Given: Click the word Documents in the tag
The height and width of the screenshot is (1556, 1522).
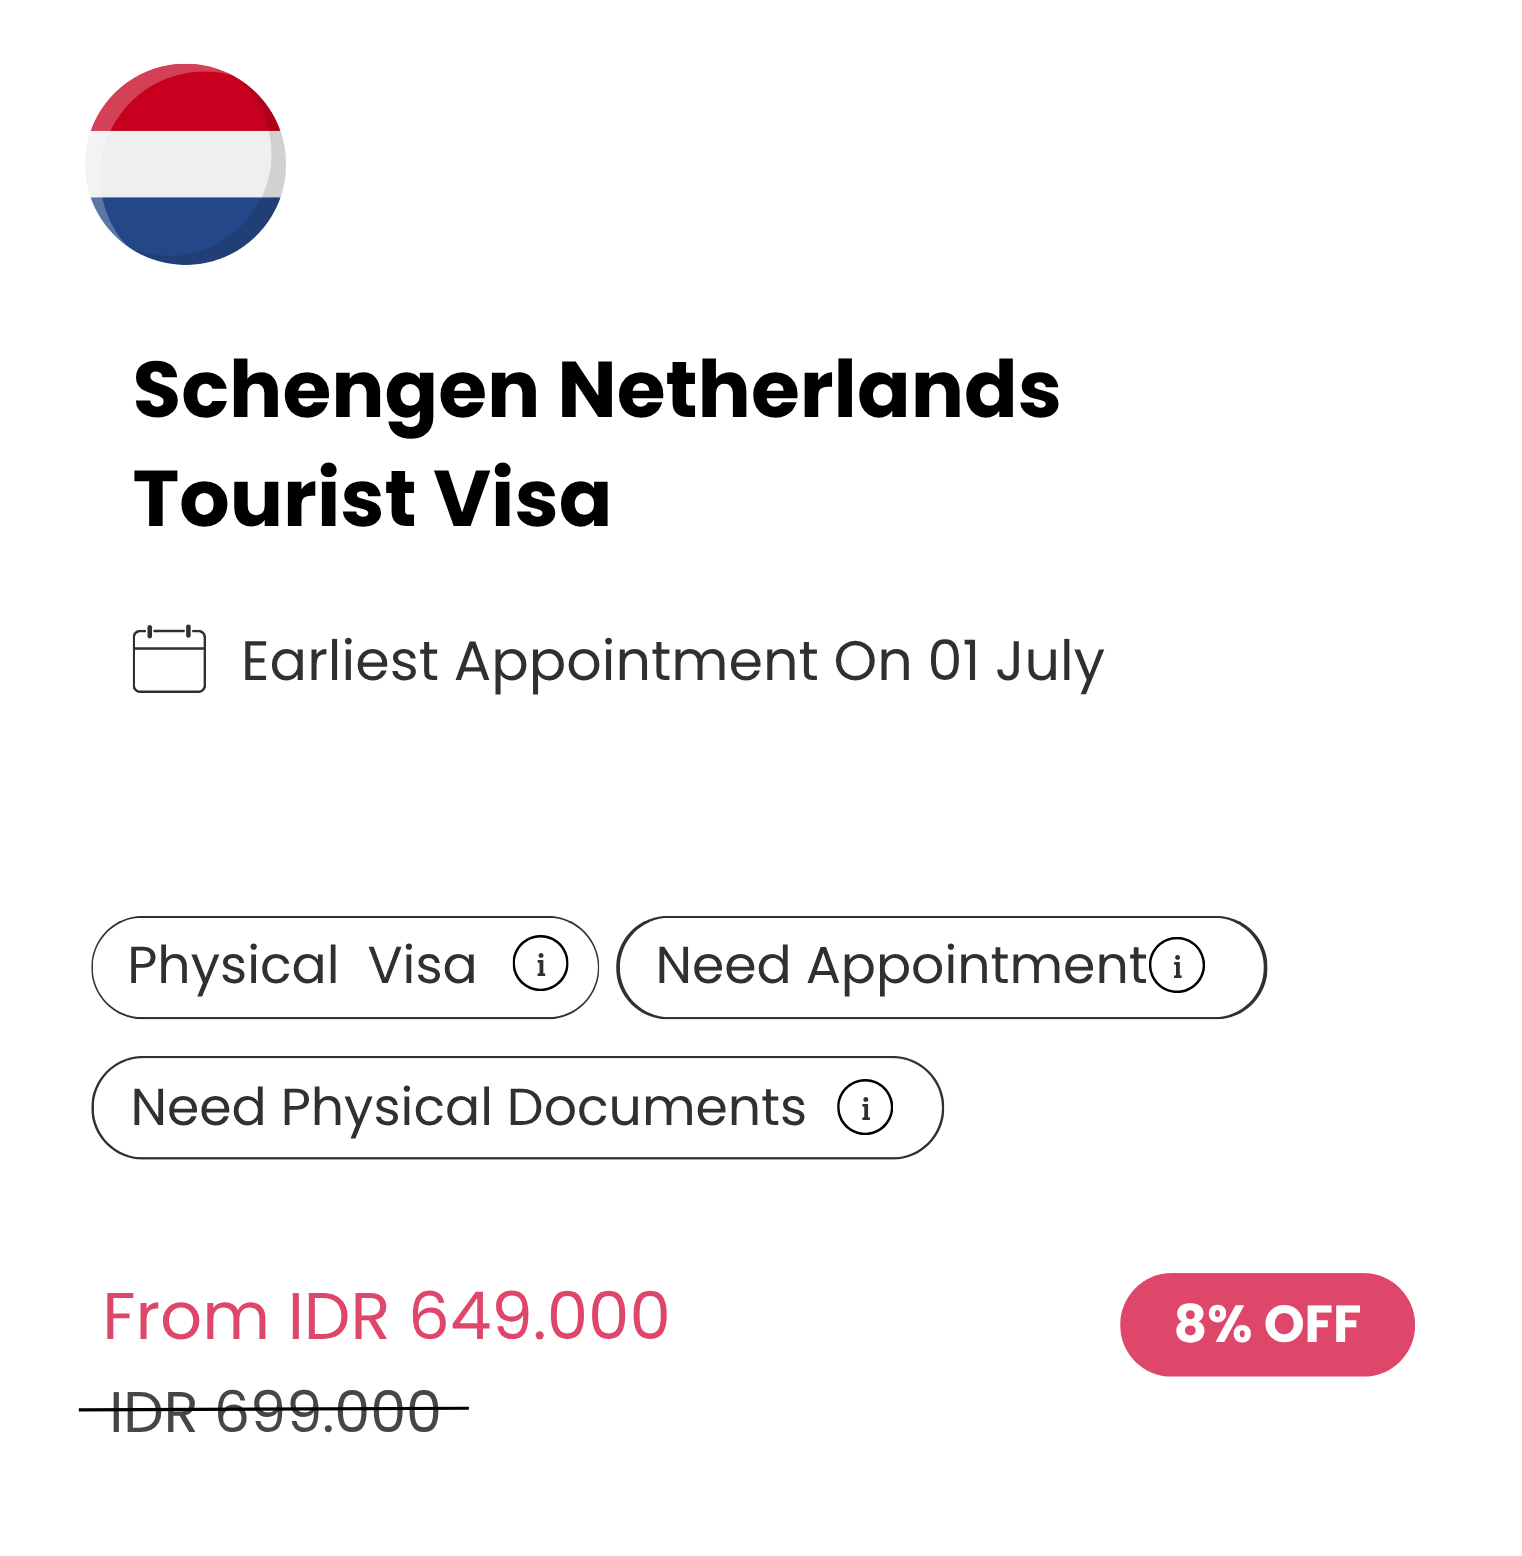Looking at the screenshot, I should coord(656,1108).
